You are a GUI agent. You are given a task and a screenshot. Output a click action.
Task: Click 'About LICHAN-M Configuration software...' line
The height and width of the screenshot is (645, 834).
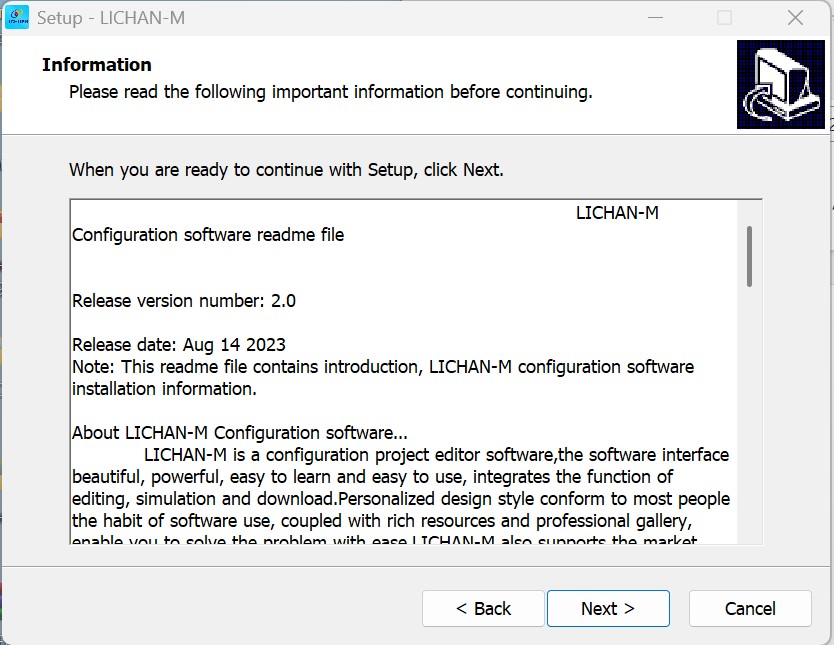[x=240, y=433]
